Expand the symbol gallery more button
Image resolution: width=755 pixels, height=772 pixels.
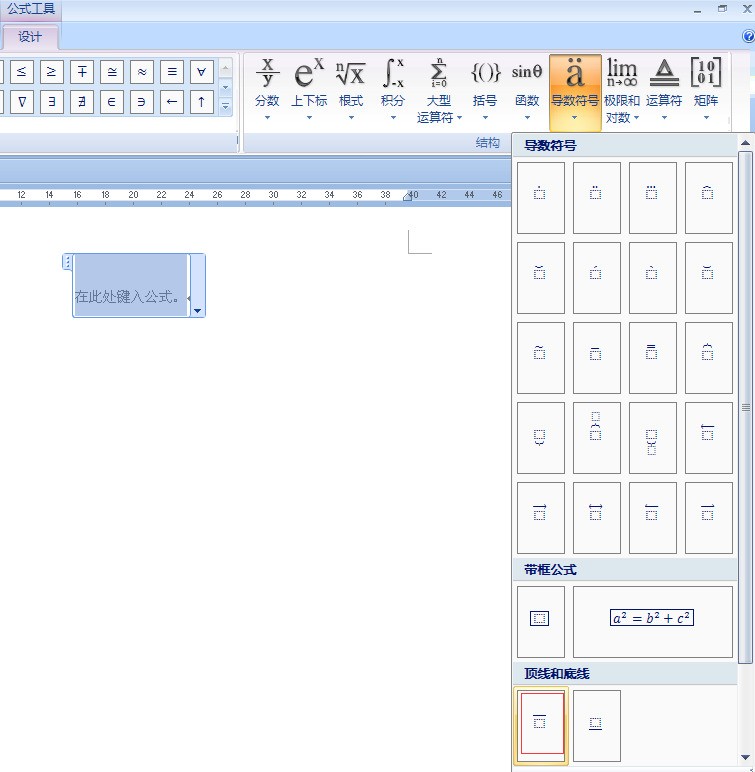pos(225,106)
